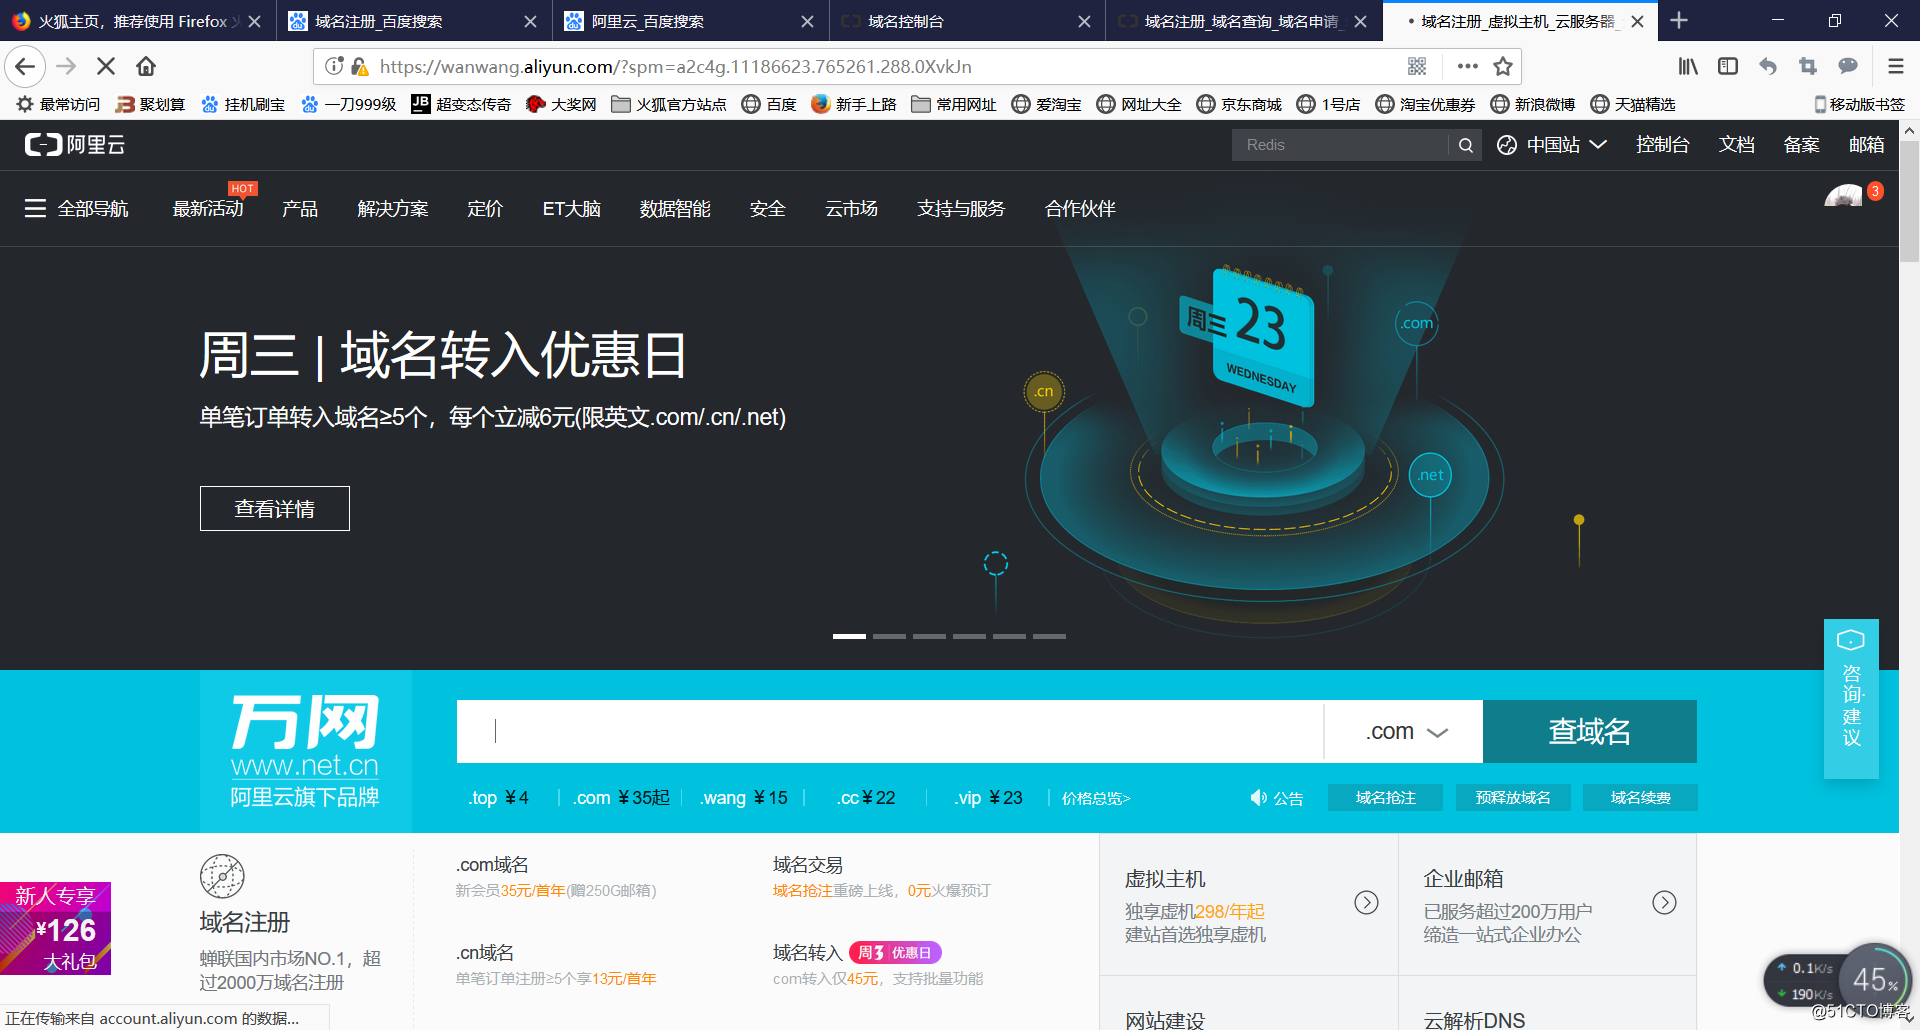This screenshot has width=1920, height=1030.
Task: Close the 域名控制台 tab
Action: (1084, 22)
